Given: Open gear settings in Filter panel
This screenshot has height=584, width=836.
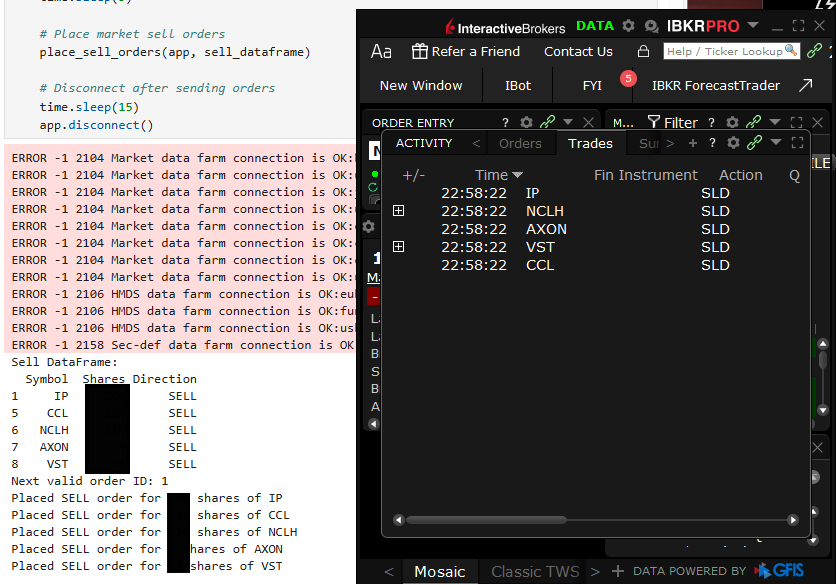Looking at the screenshot, I should pyautogui.click(x=733, y=123).
